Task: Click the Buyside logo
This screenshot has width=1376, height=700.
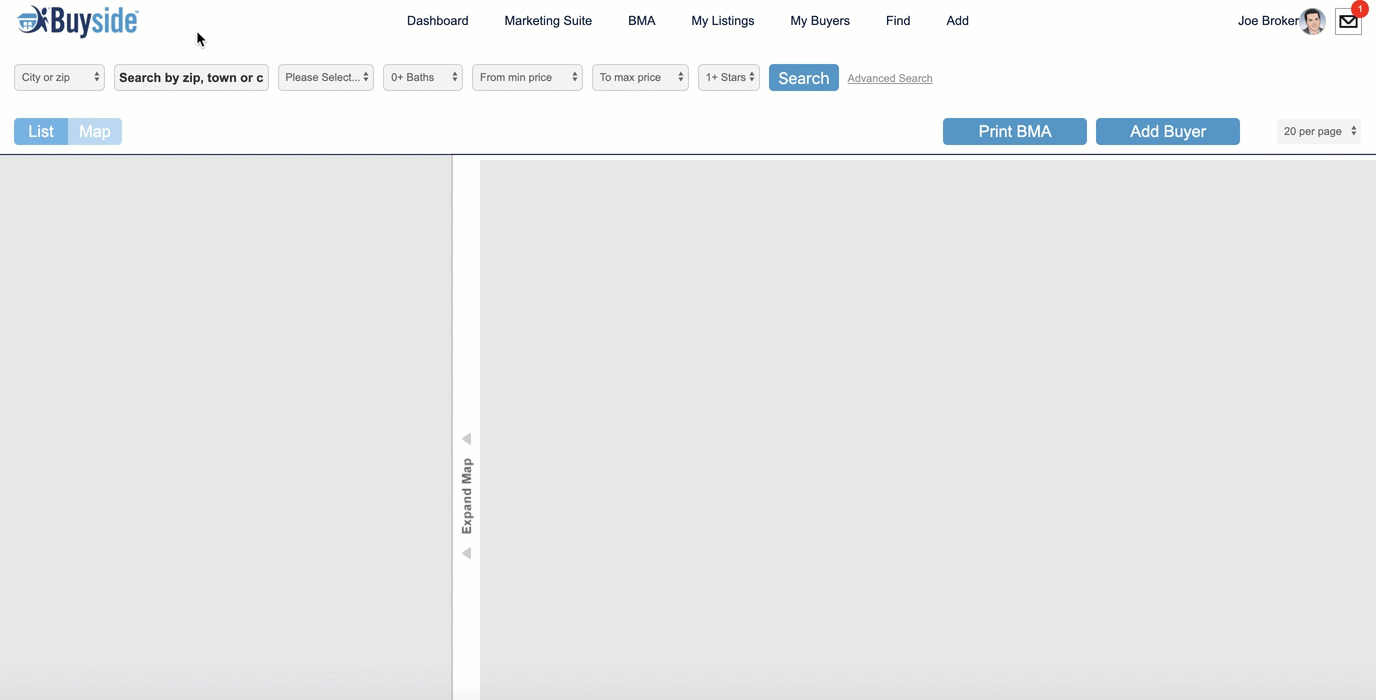Action: coord(78,21)
